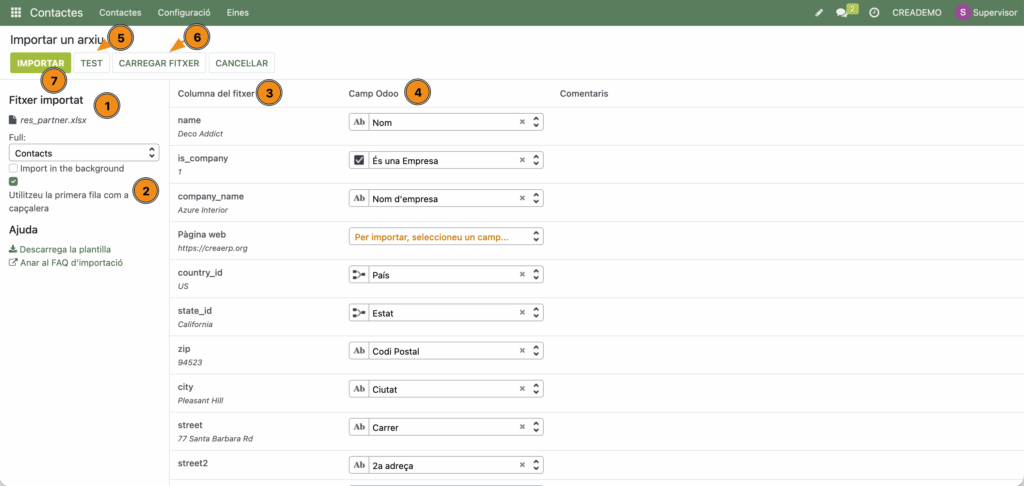Open the Full sheet dropdown showing Contacts
This screenshot has height=486, width=1024.
tap(84, 152)
